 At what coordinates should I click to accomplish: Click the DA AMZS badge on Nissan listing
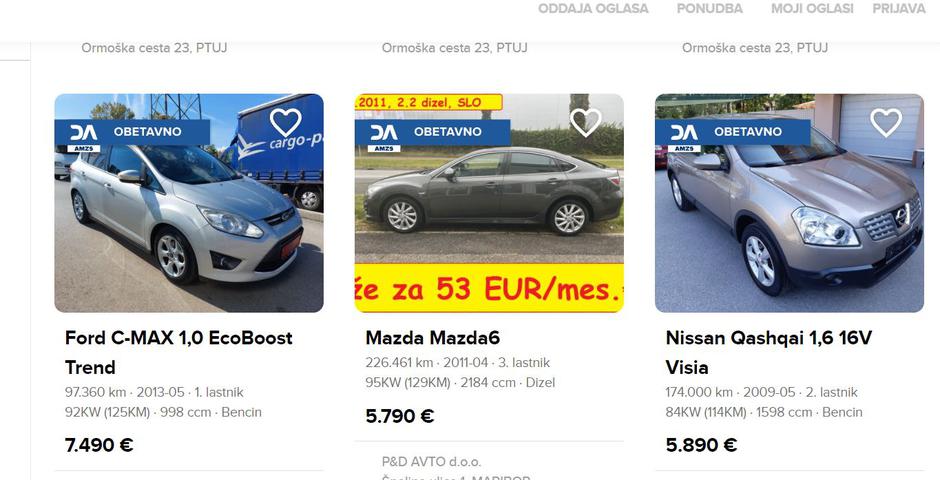tap(684, 137)
